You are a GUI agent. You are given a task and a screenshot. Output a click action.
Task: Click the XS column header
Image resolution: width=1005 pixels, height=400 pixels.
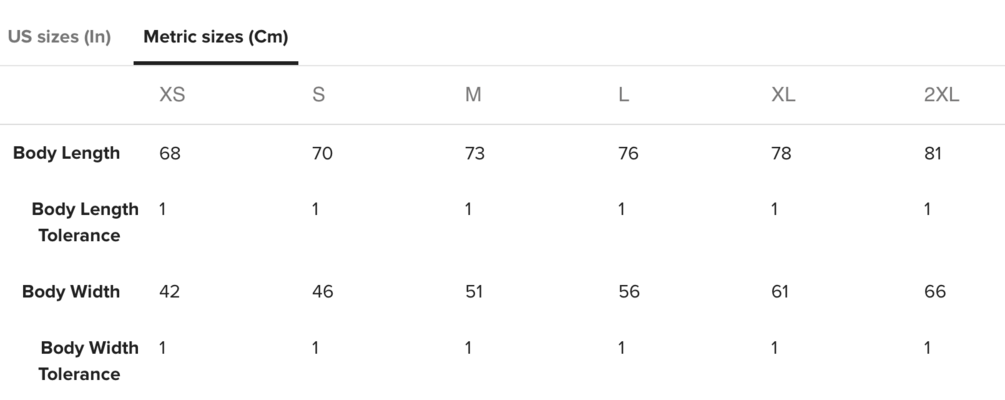pos(172,95)
